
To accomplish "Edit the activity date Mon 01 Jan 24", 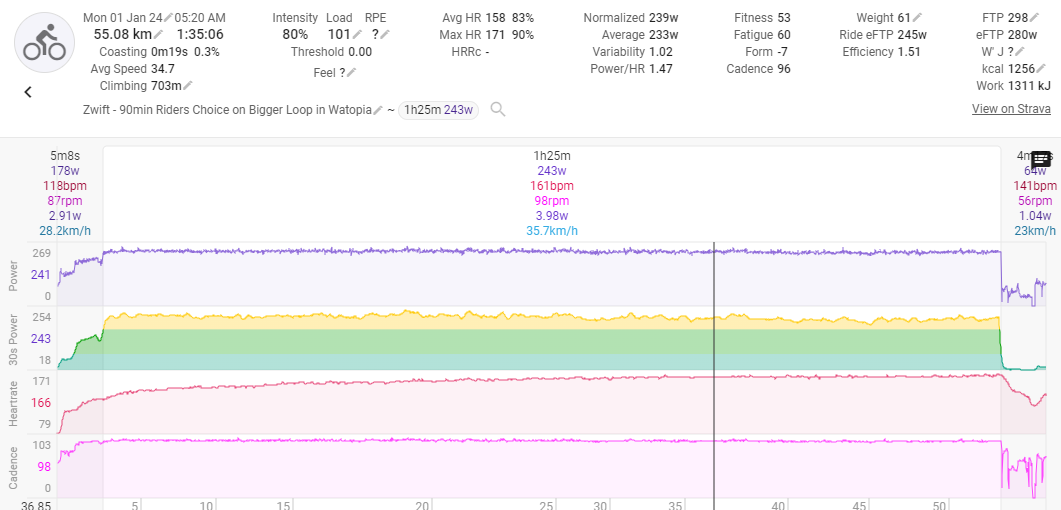I will [168, 18].
